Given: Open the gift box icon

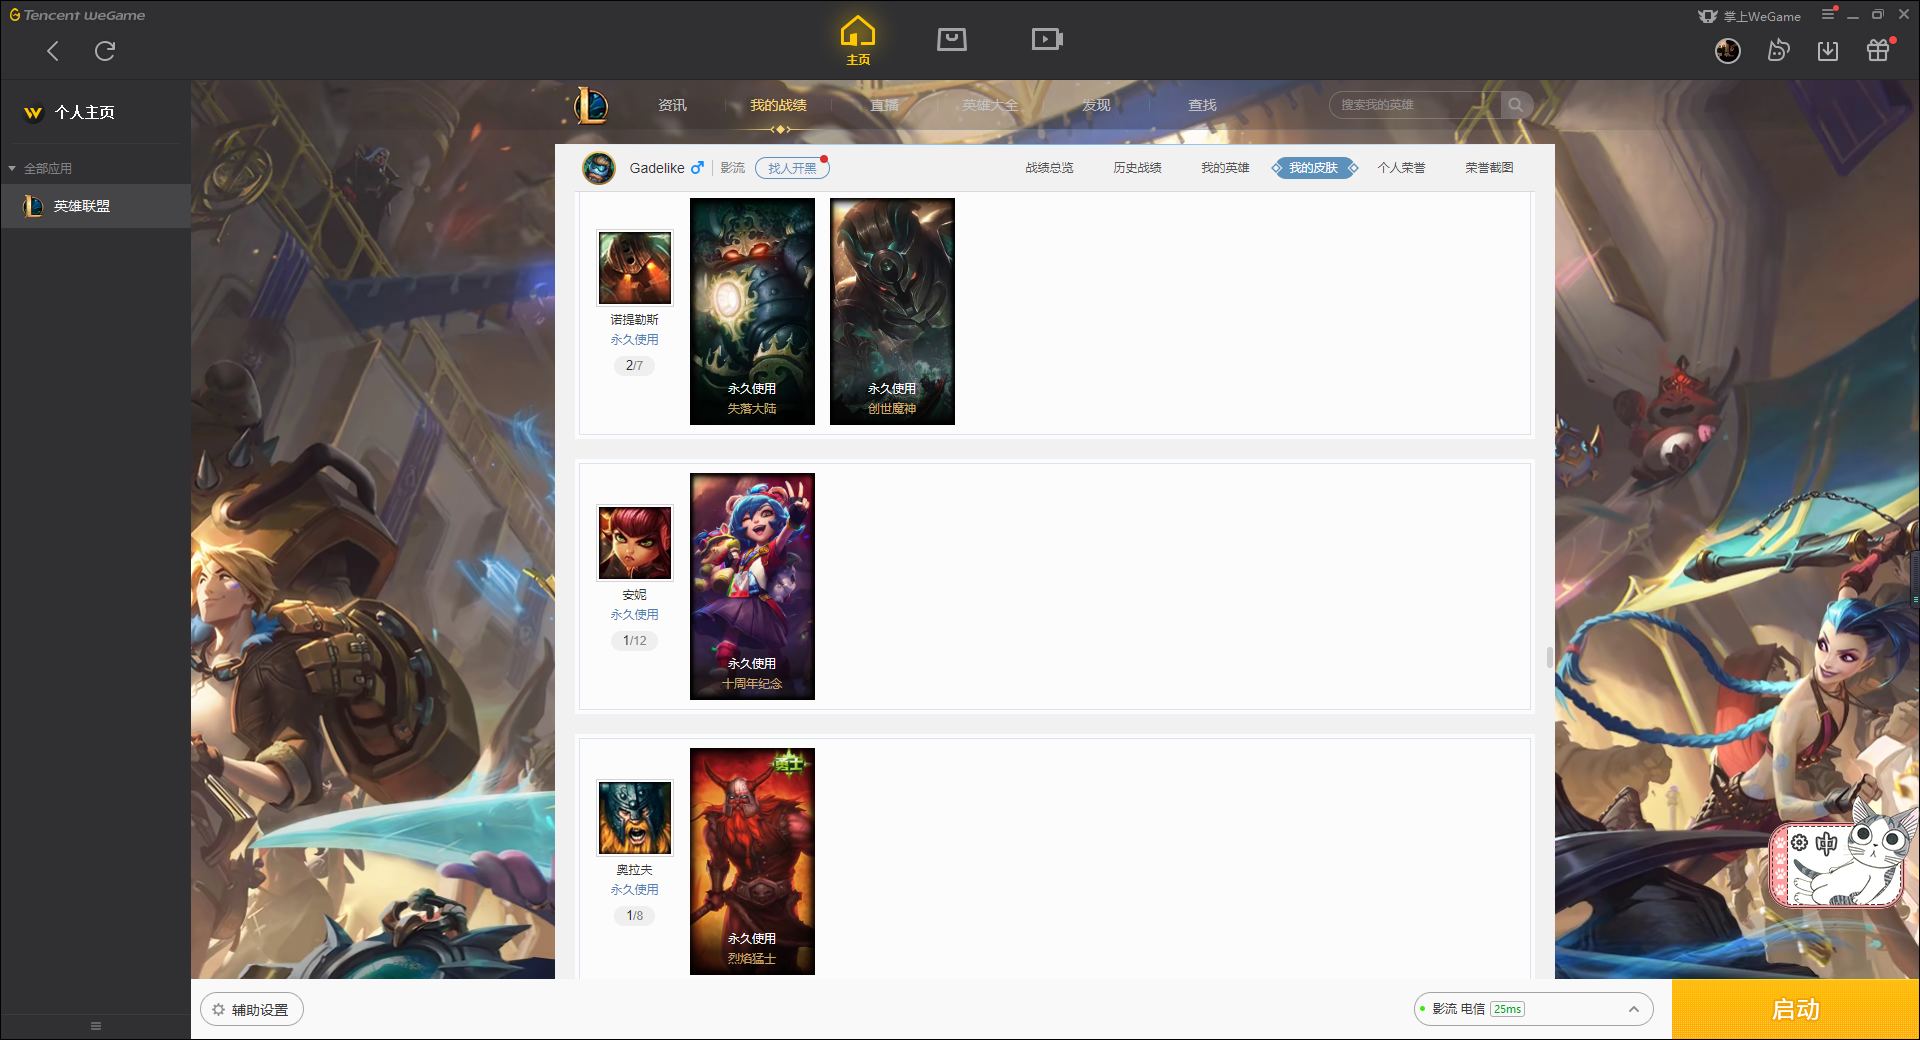Looking at the screenshot, I should (1878, 50).
